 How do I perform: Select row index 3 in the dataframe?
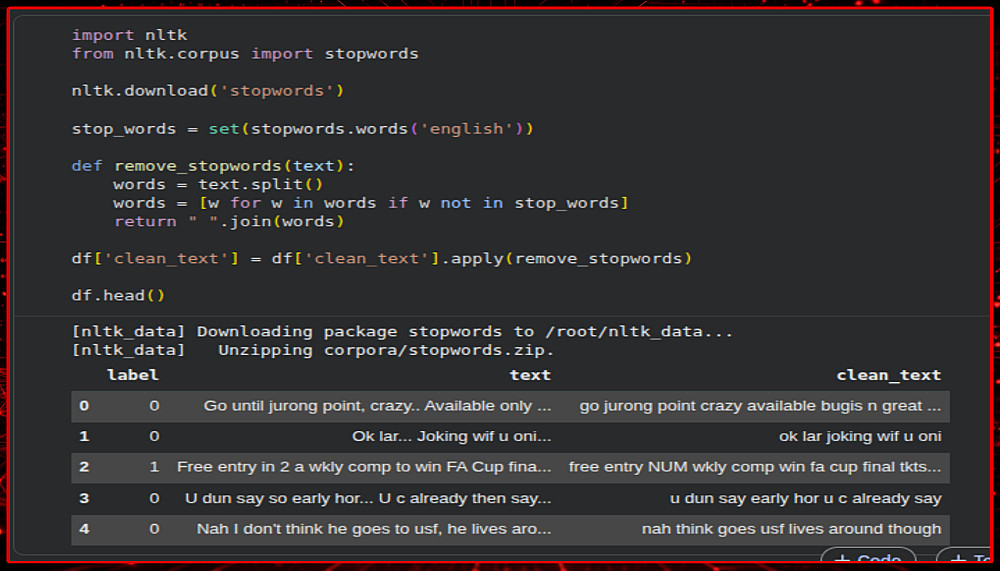(84, 498)
